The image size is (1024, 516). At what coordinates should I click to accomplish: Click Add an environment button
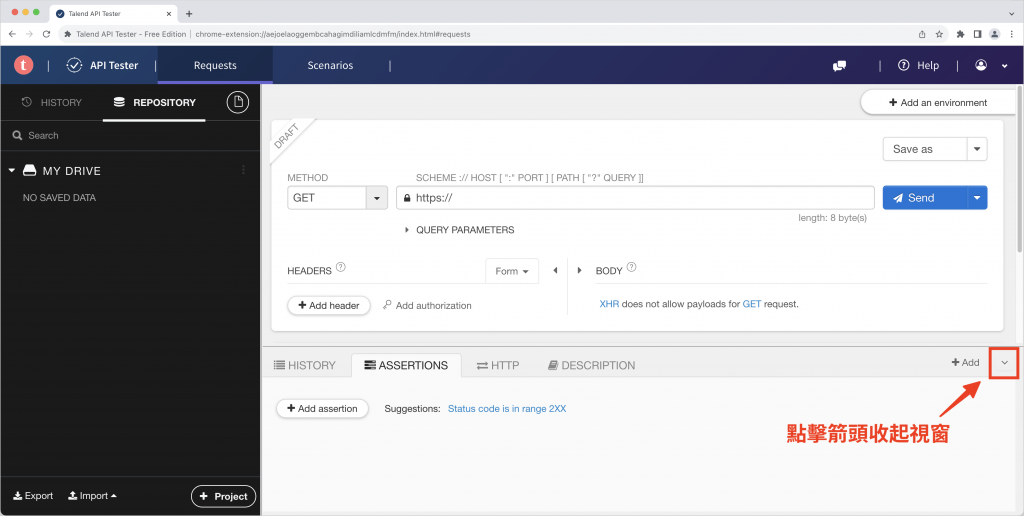tap(938, 103)
